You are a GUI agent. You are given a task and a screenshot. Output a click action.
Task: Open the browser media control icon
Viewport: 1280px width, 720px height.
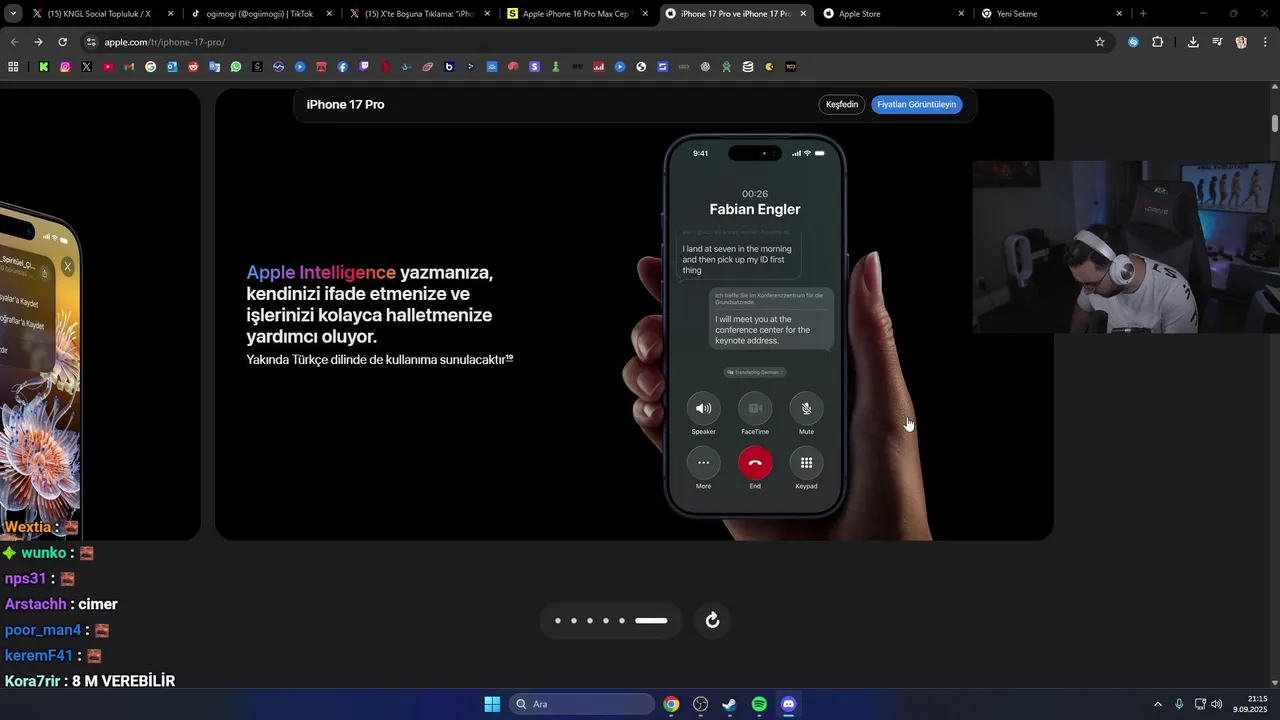click(x=1217, y=42)
